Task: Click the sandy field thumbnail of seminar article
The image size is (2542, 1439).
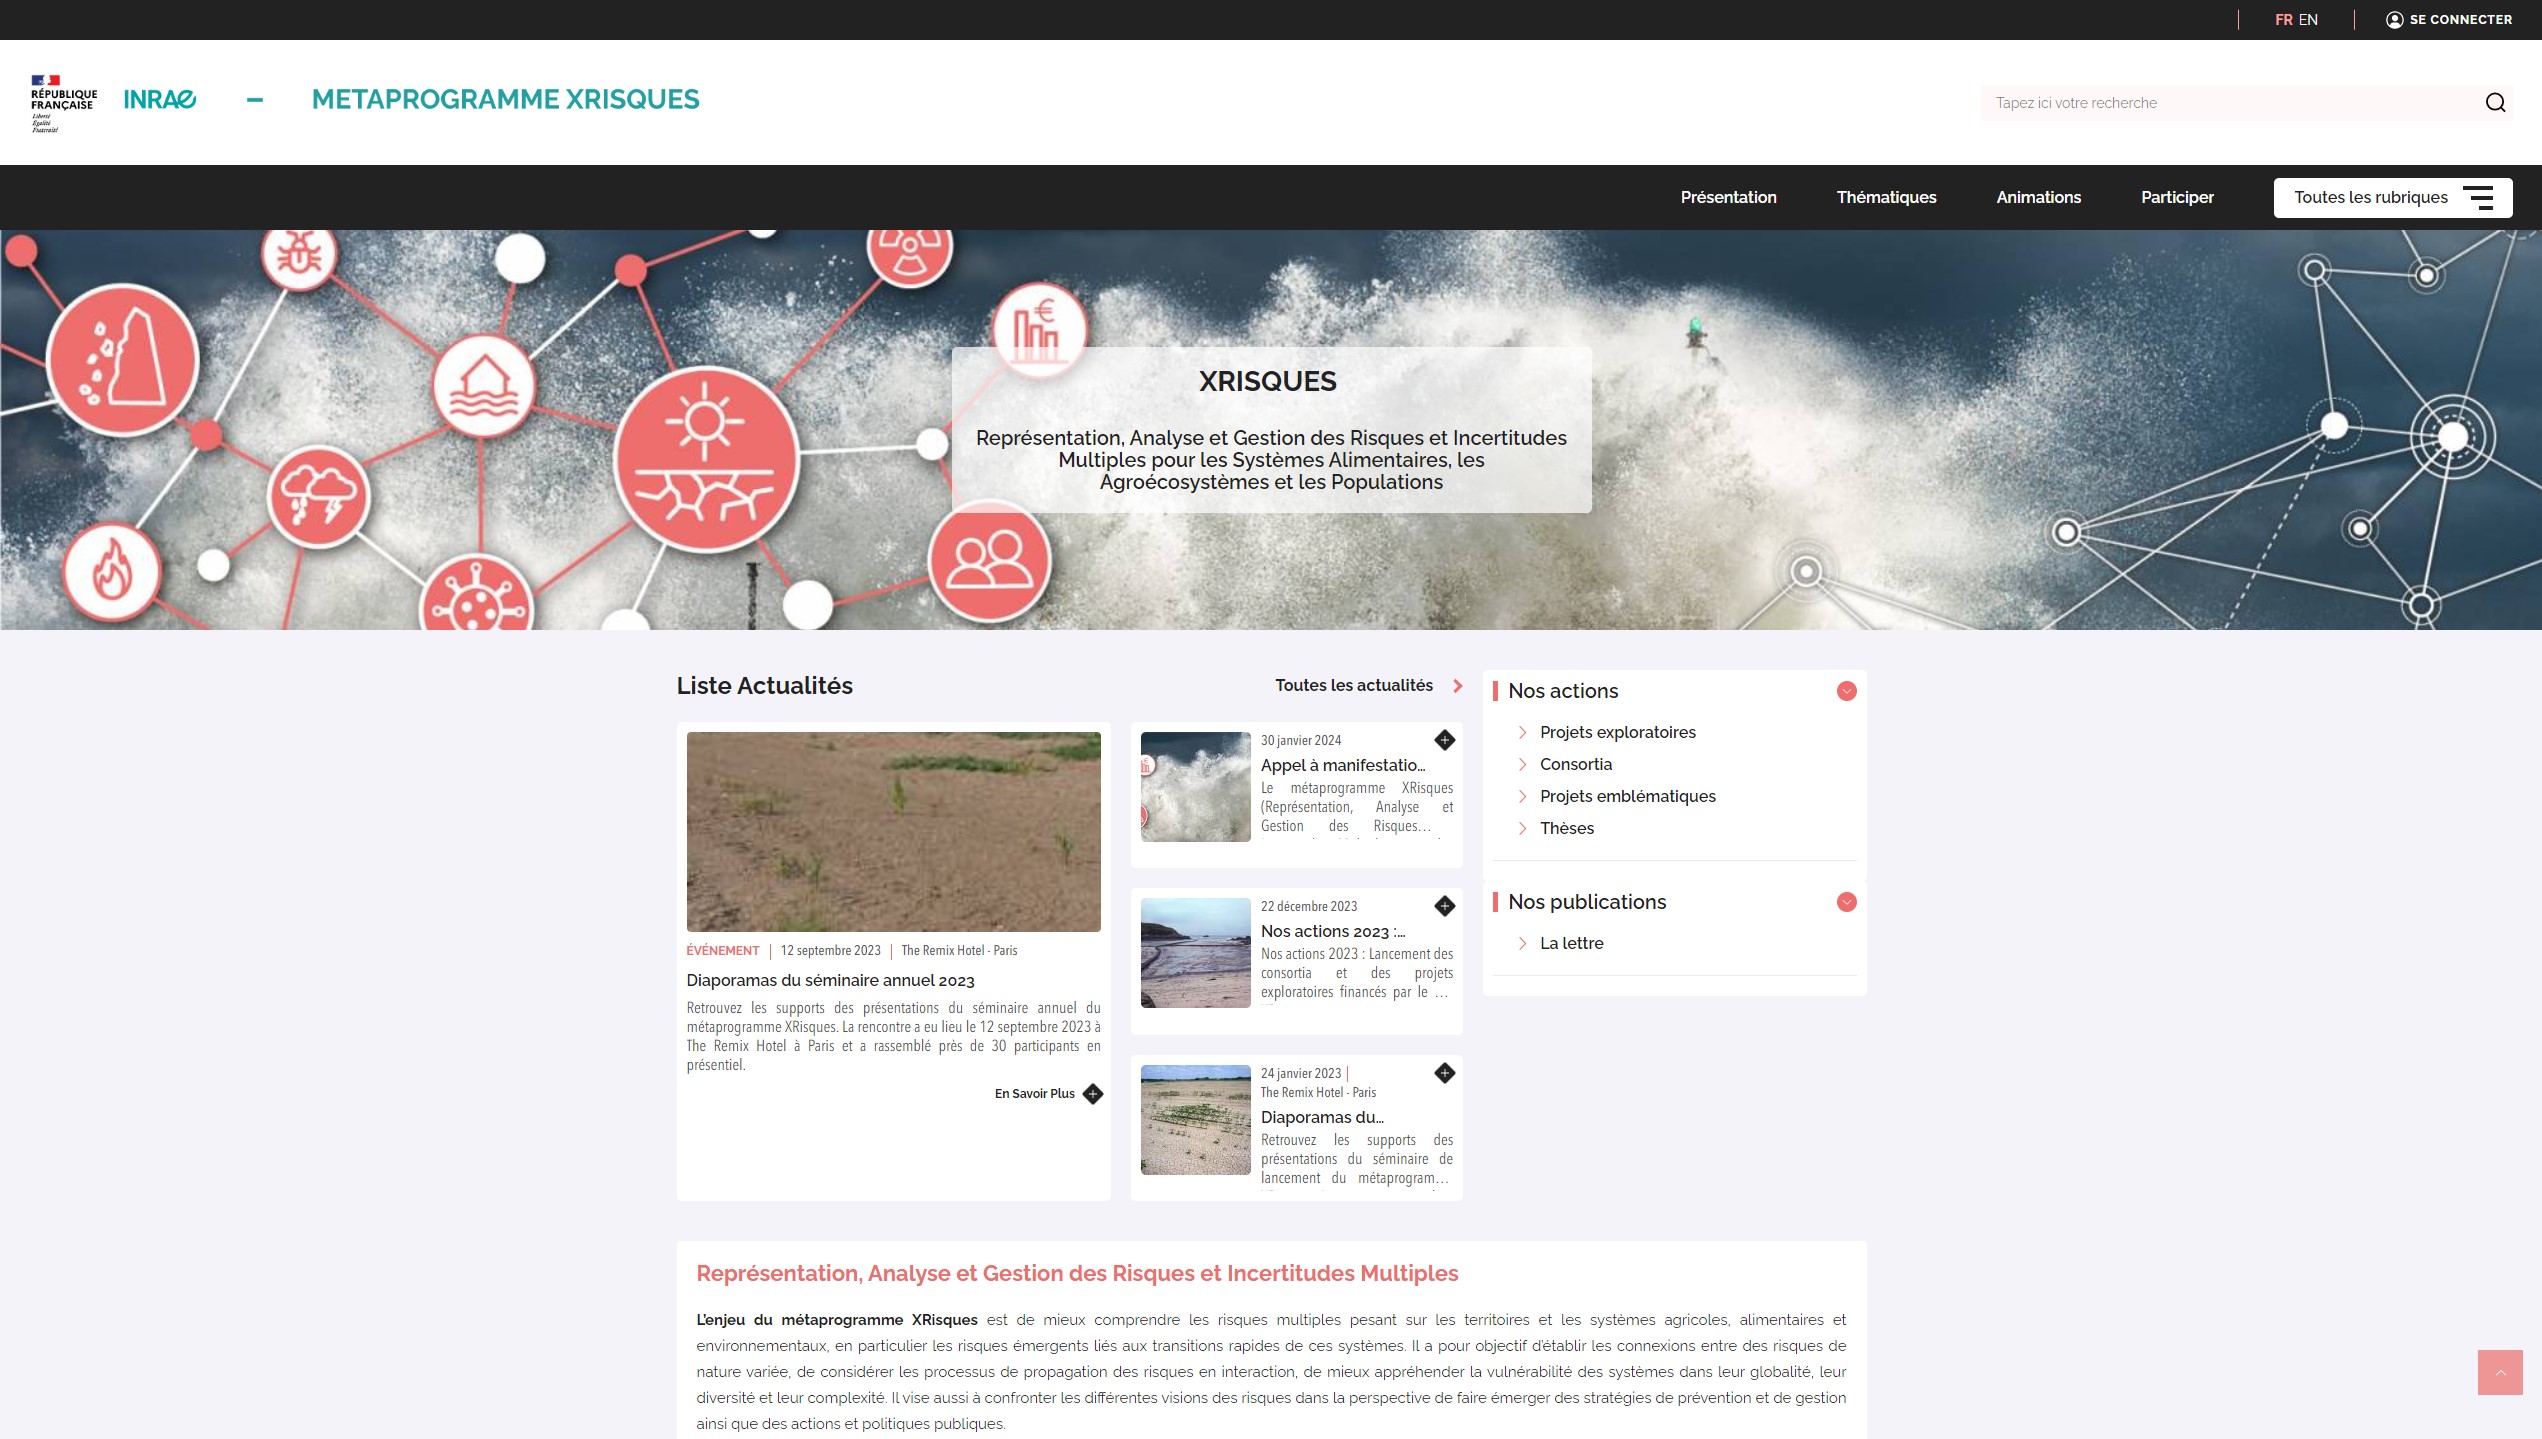Action: point(893,832)
